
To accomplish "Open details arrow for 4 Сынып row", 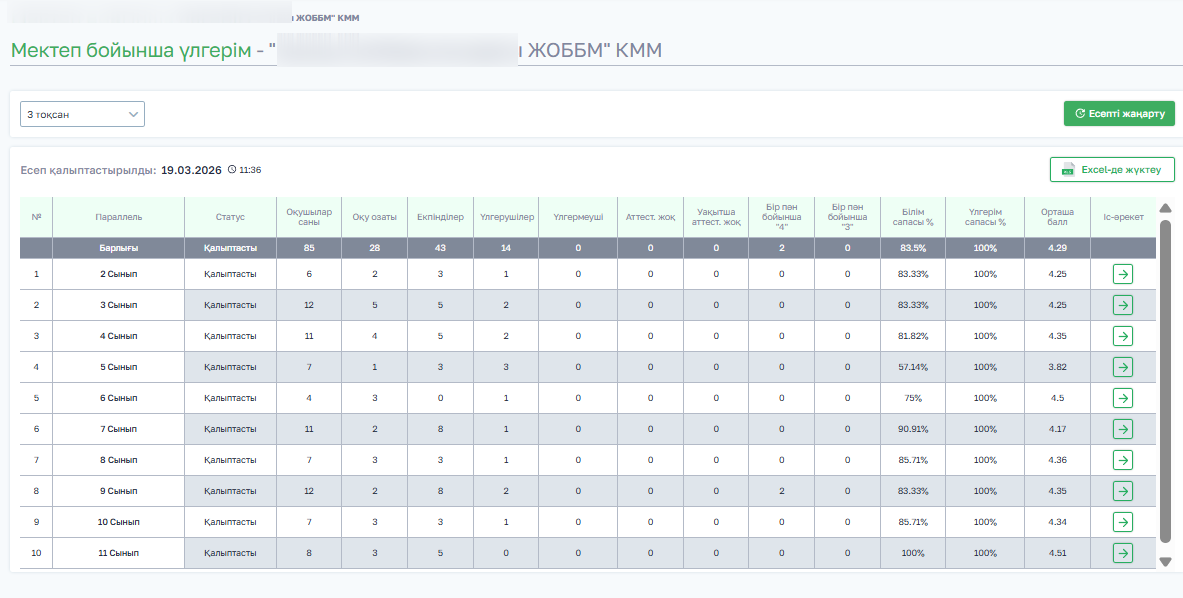I will (1123, 336).
